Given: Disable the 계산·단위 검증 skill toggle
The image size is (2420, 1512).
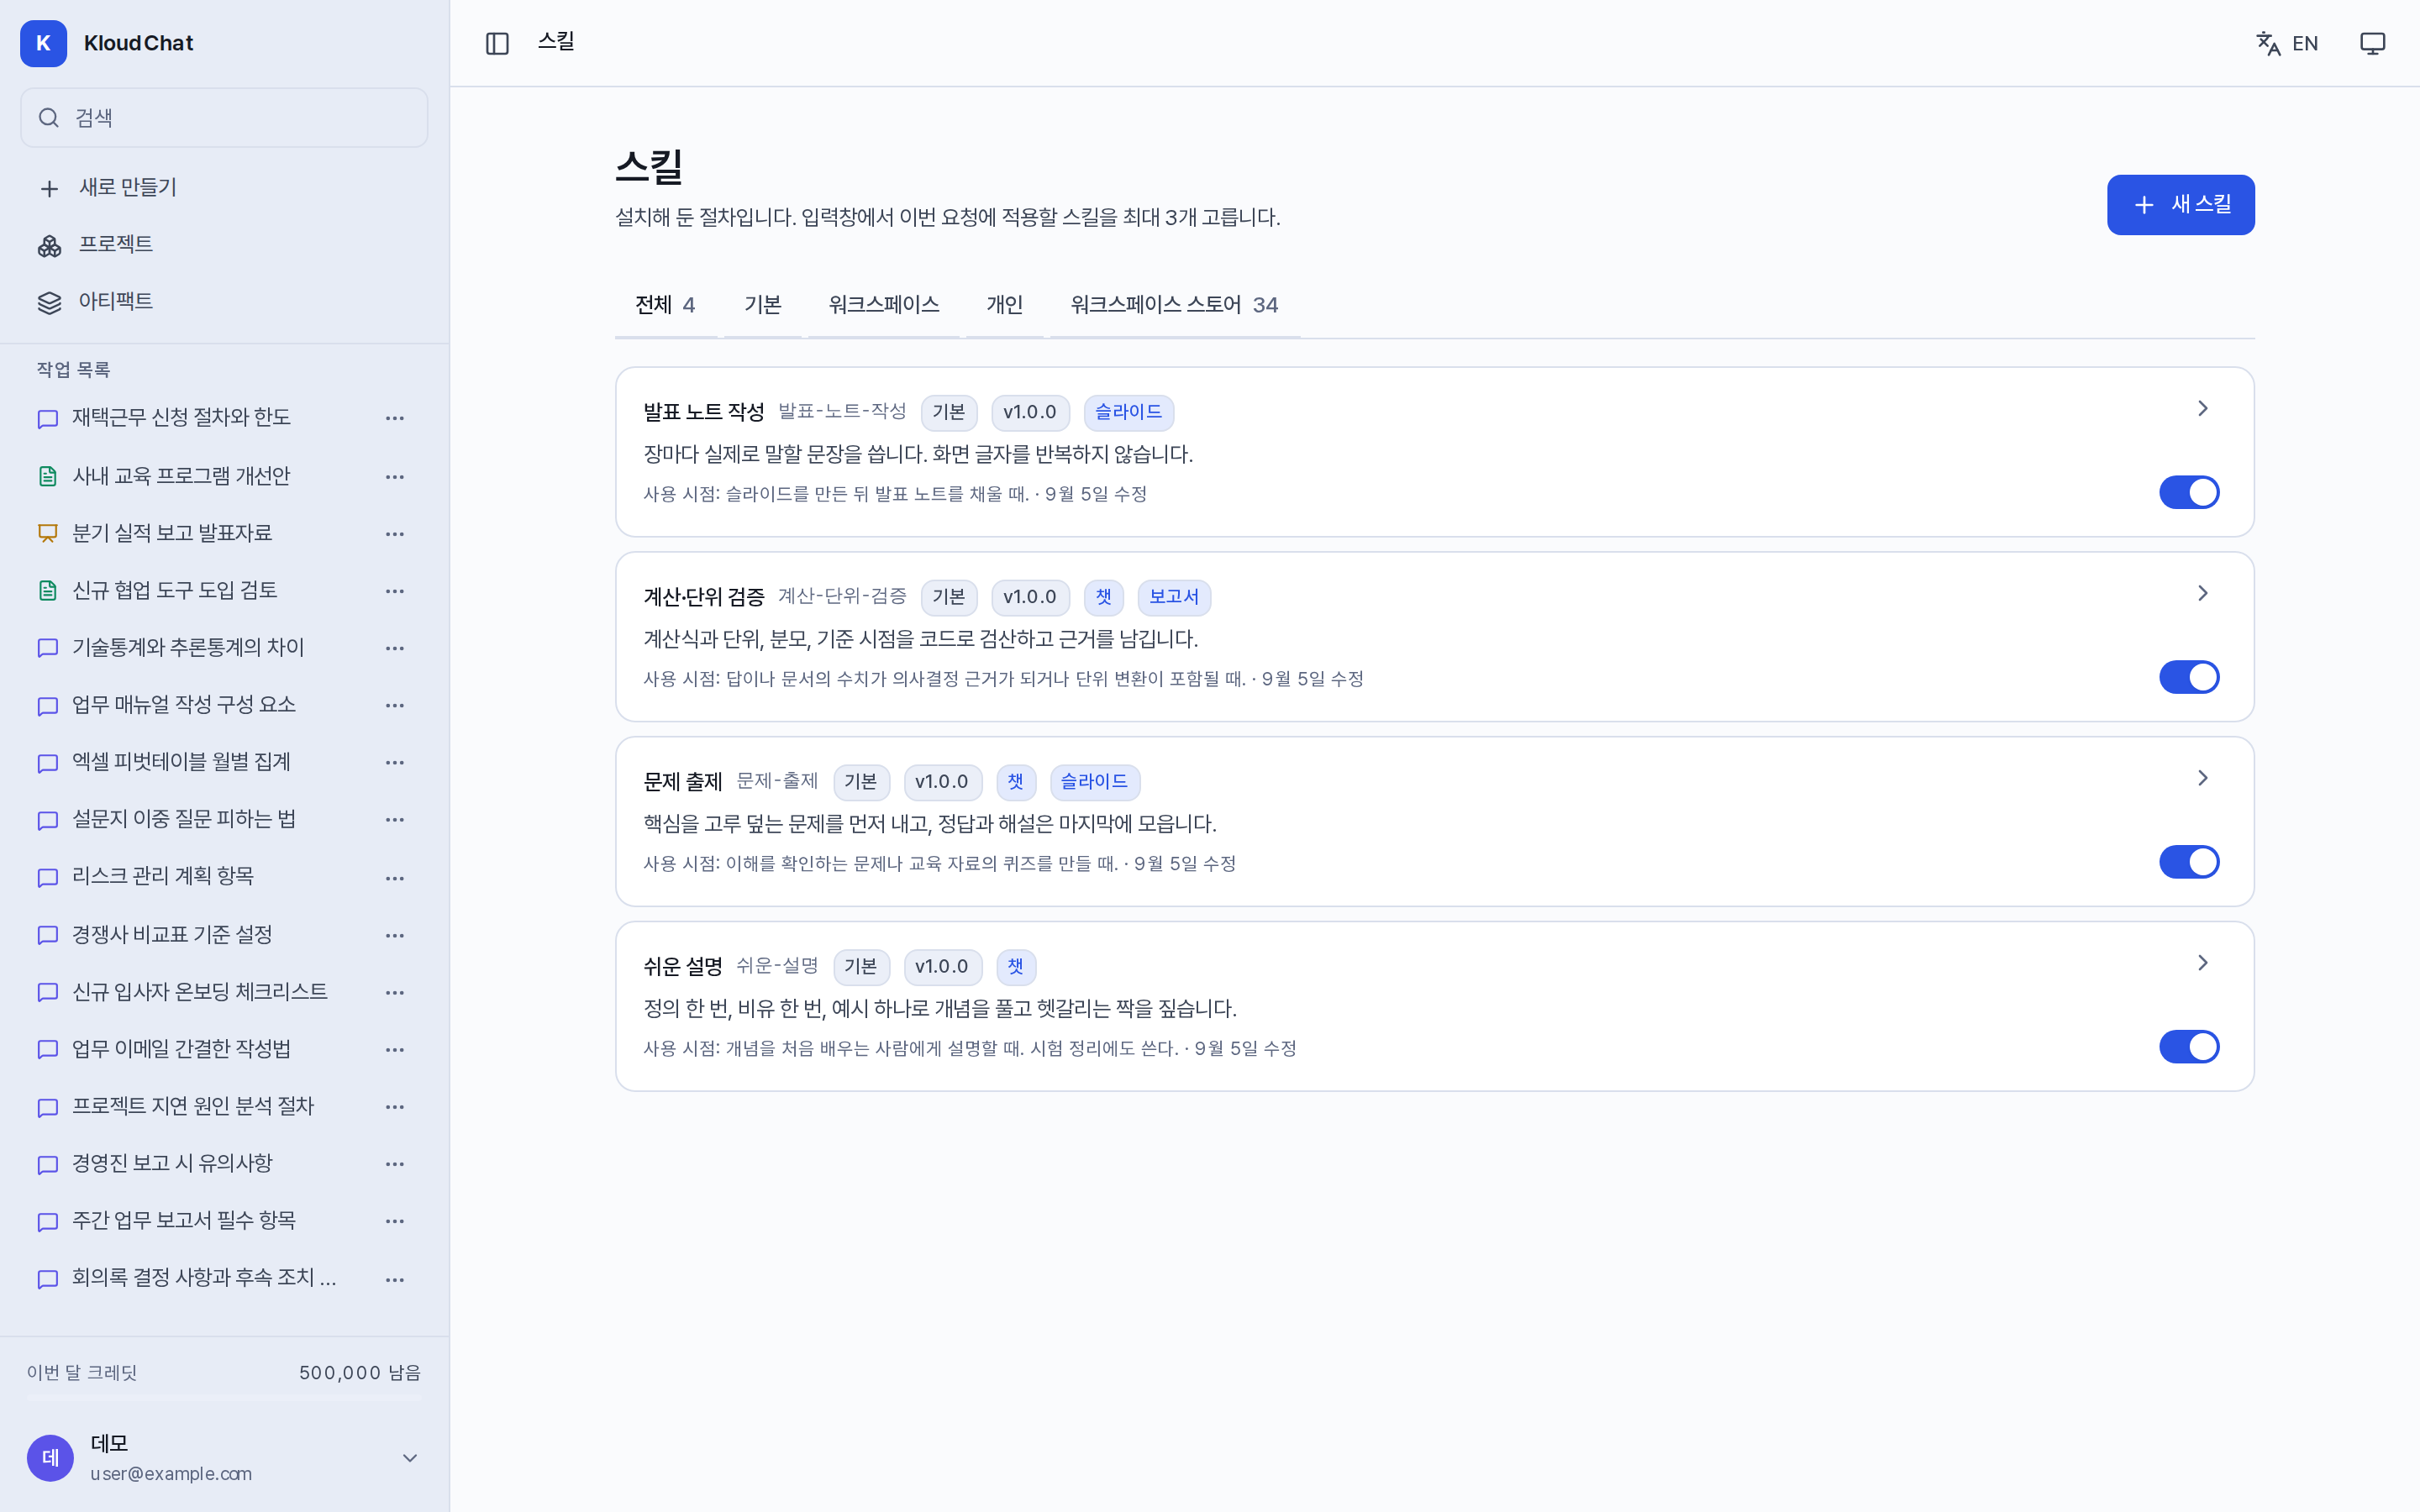Looking at the screenshot, I should pyautogui.click(x=2189, y=677).
